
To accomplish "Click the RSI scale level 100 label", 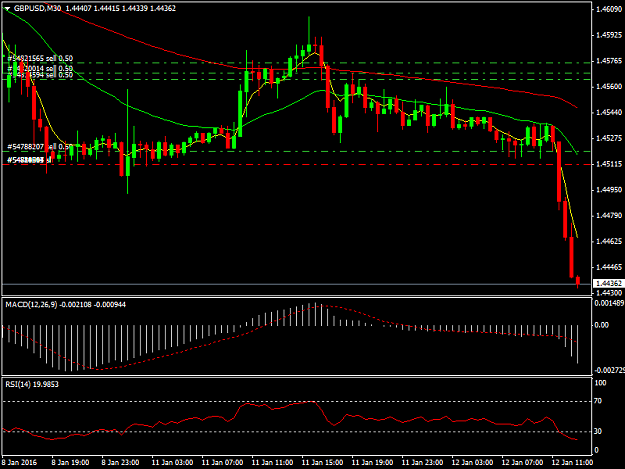I will (600, 383).
